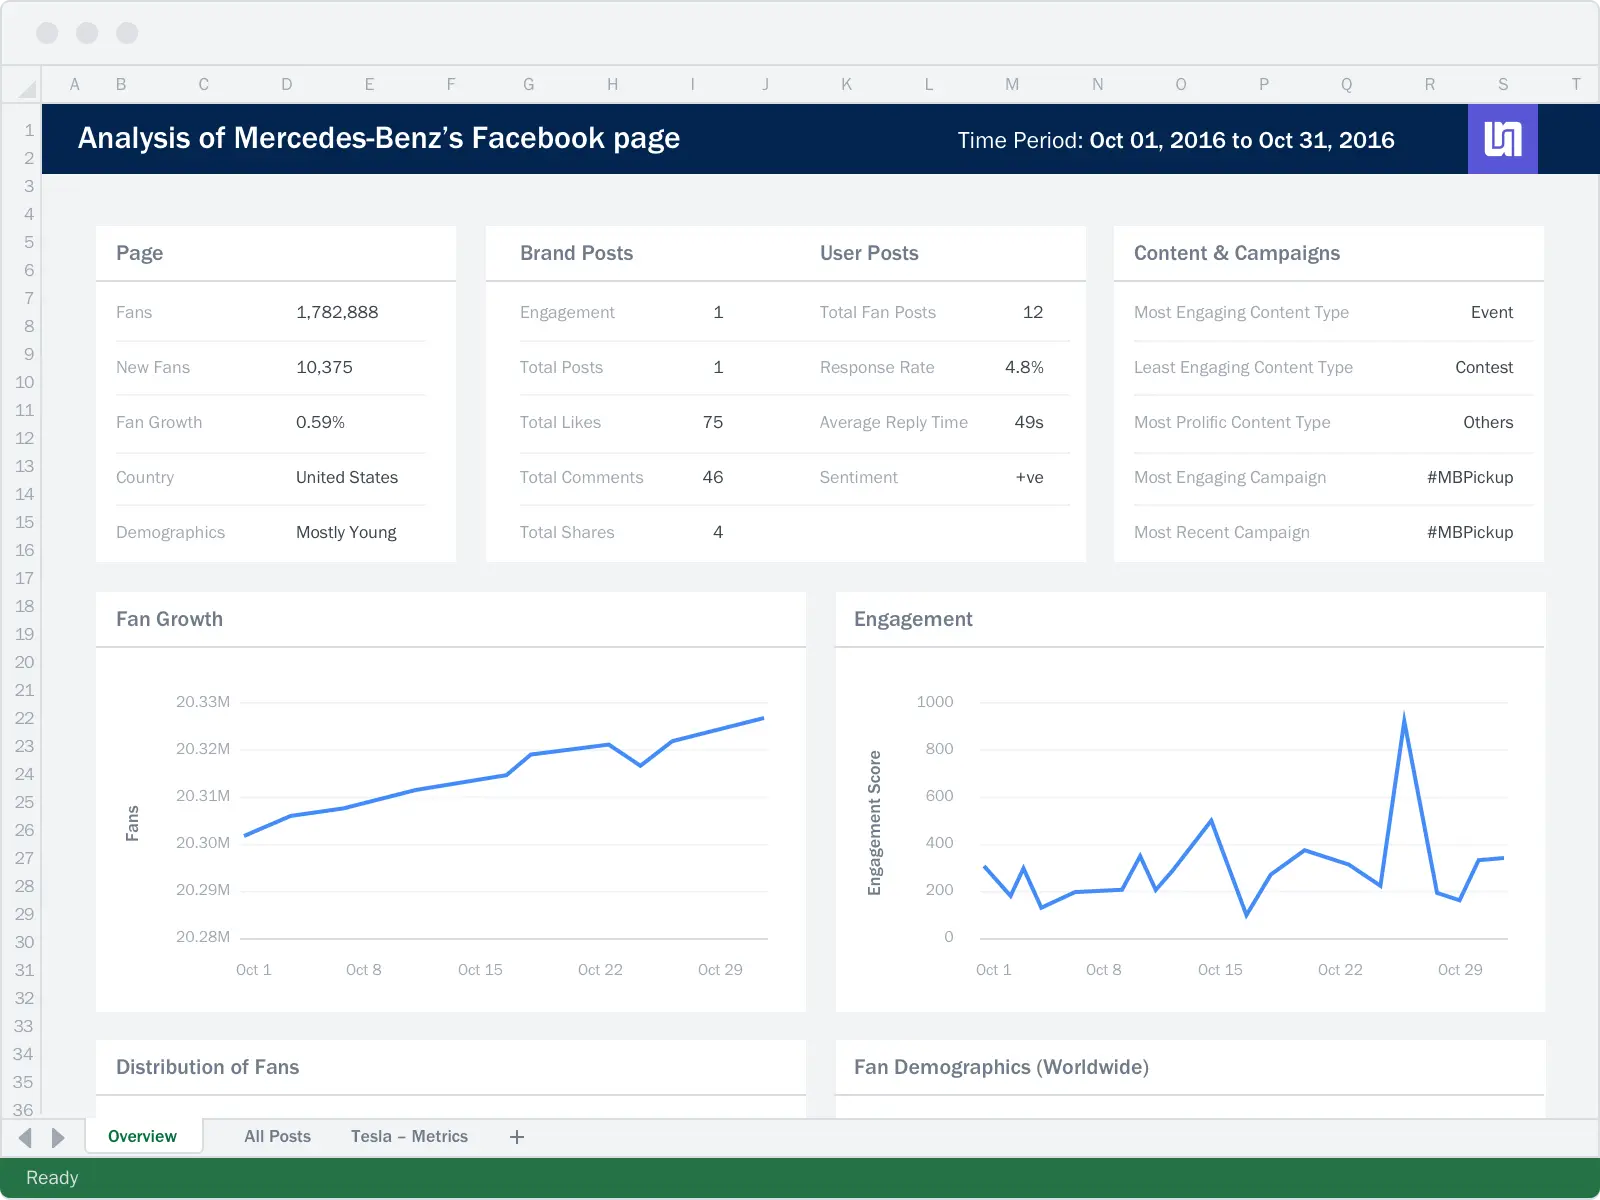The image size is (1600, 1200).
Task: Click the Response Rate value 4.8%
Action: click(1024, 367)
